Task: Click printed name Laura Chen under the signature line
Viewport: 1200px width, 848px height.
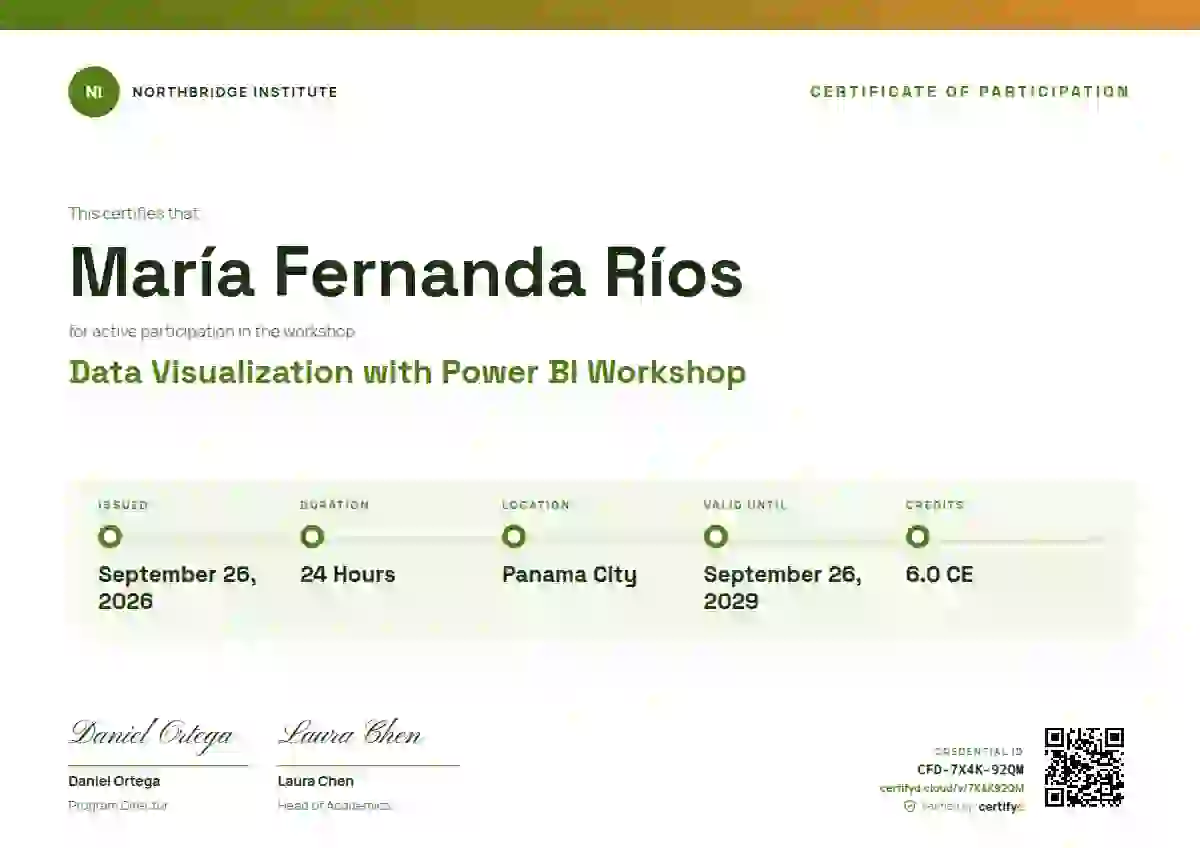Action: point(316,781)
